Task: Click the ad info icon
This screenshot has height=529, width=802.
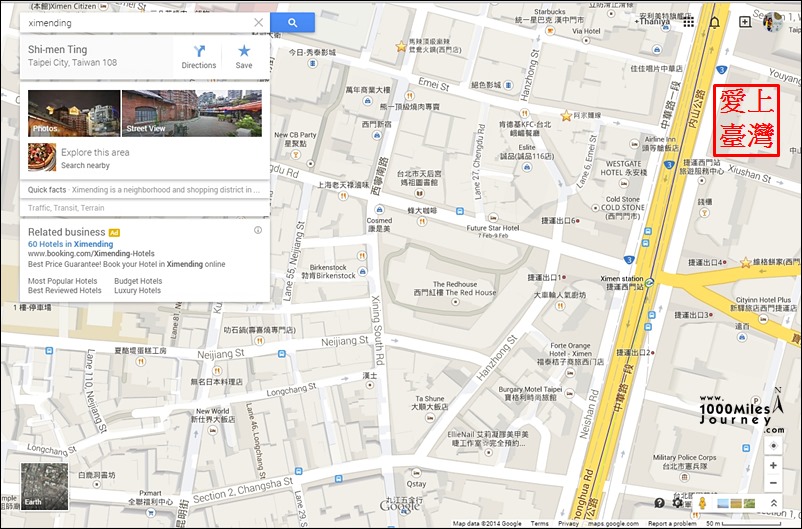Action: point(258,230)
